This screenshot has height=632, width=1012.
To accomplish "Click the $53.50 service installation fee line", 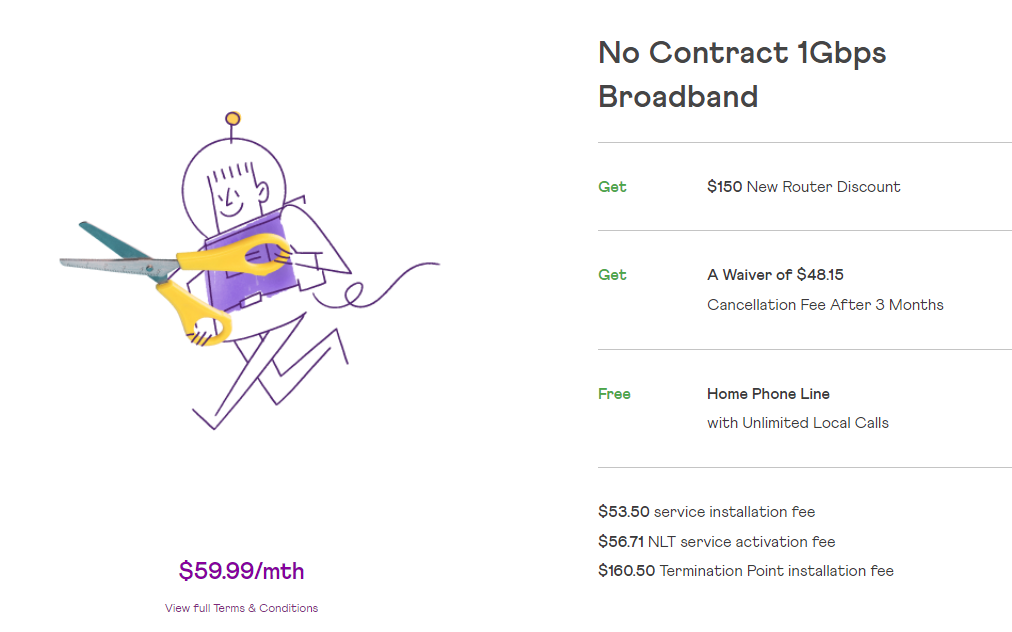I will tap(706, 512).
